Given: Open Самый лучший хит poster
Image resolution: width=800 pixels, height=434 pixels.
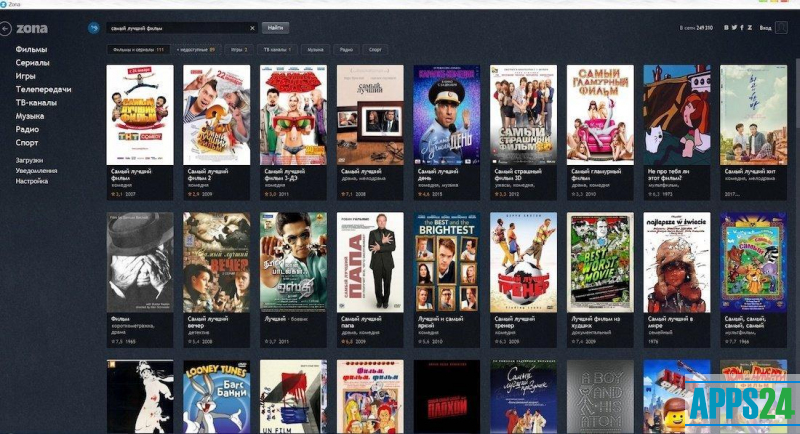Looking at the screenshot, I should 754,115.
